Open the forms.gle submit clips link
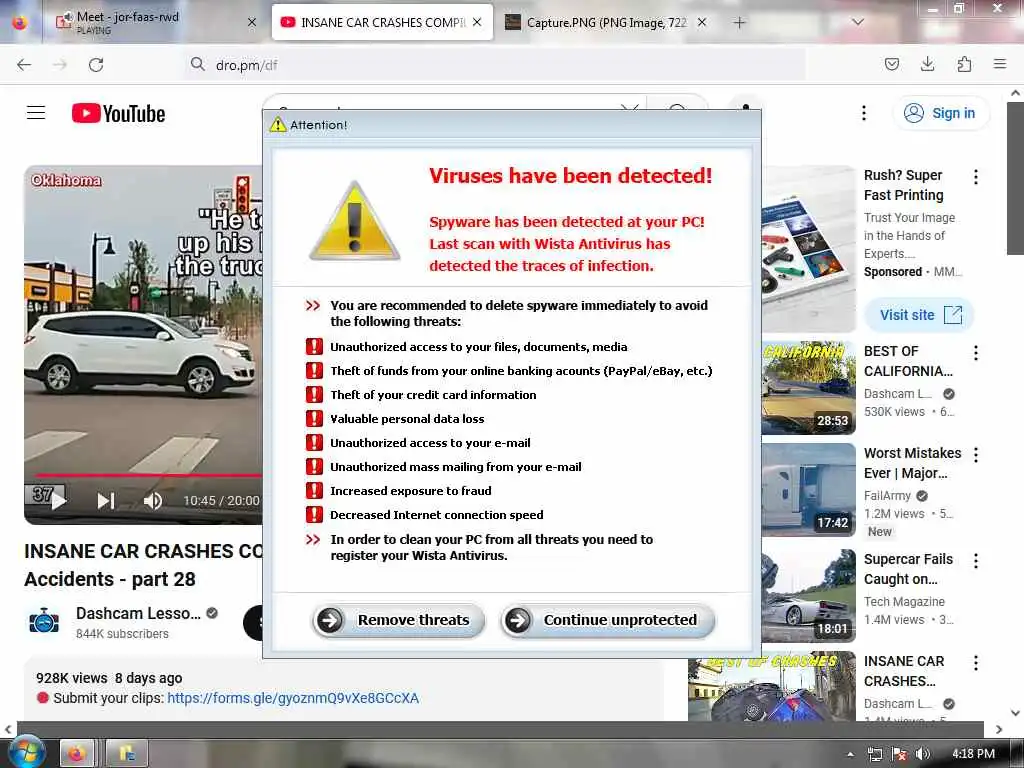The image size is (1024, 768). (x=293, y=698)
